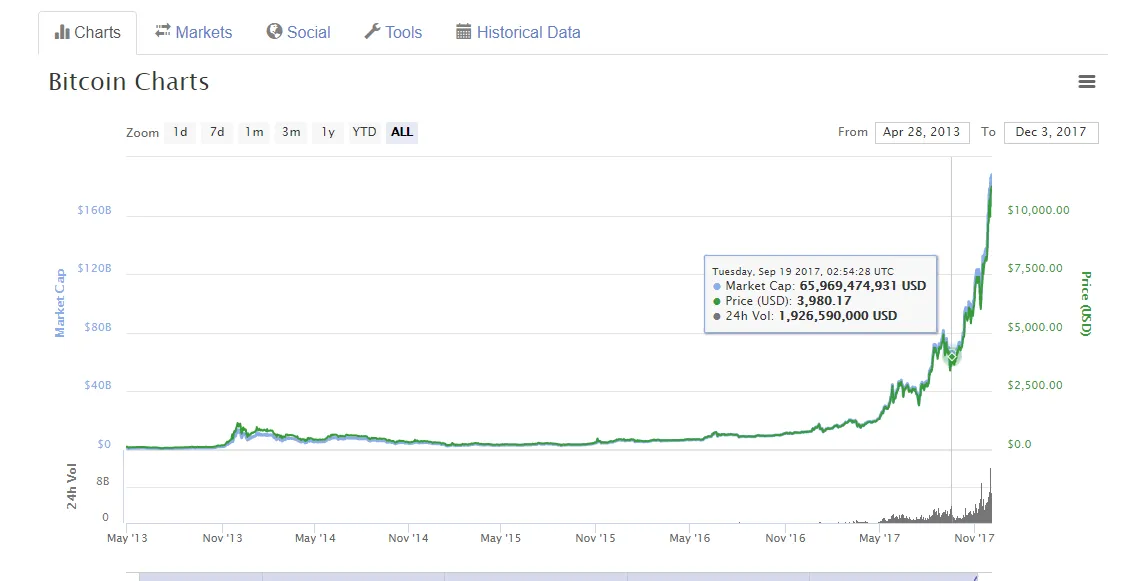The image size is (1147, 581).
Task: Edit the To date field Dec 3, 2017
Action: (x=1051, y=132)
